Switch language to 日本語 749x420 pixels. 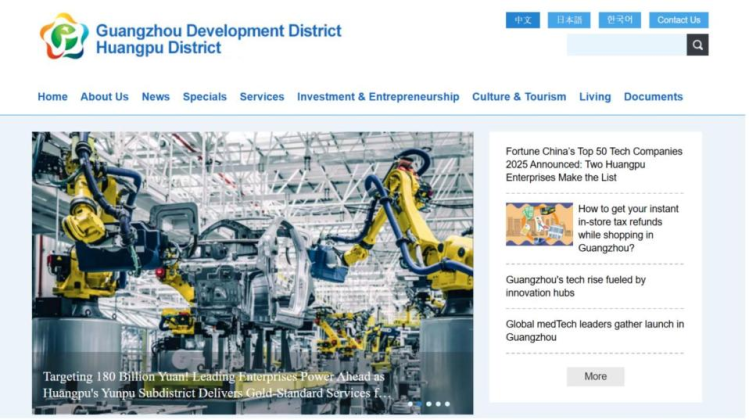[568, 20]
